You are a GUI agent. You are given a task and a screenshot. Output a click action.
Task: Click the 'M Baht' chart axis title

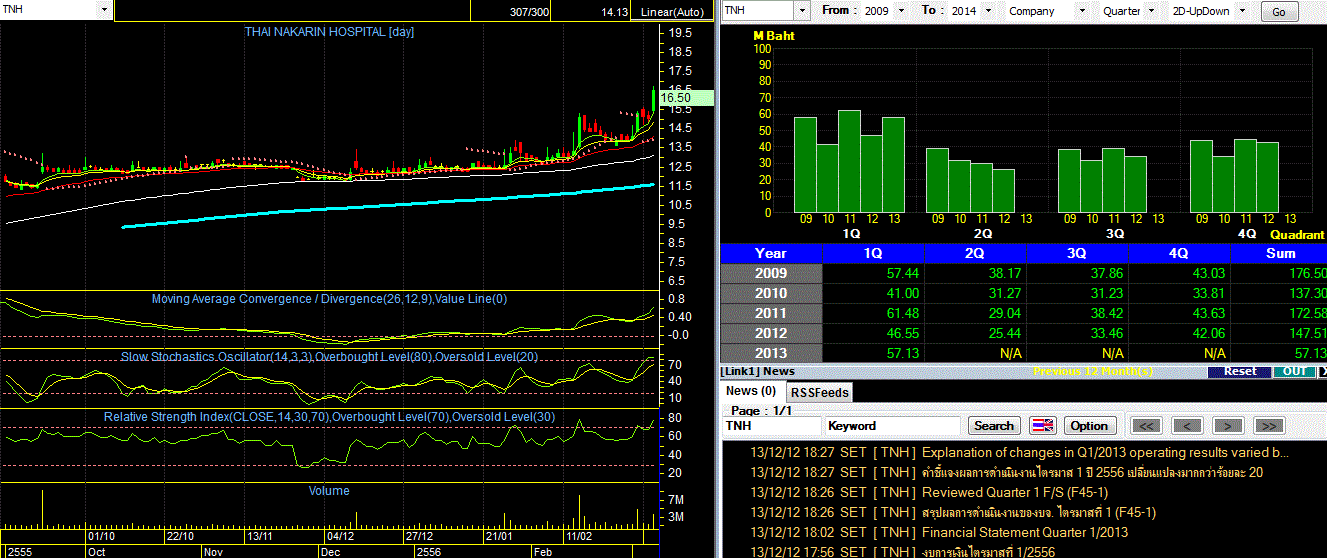point(774,36)
